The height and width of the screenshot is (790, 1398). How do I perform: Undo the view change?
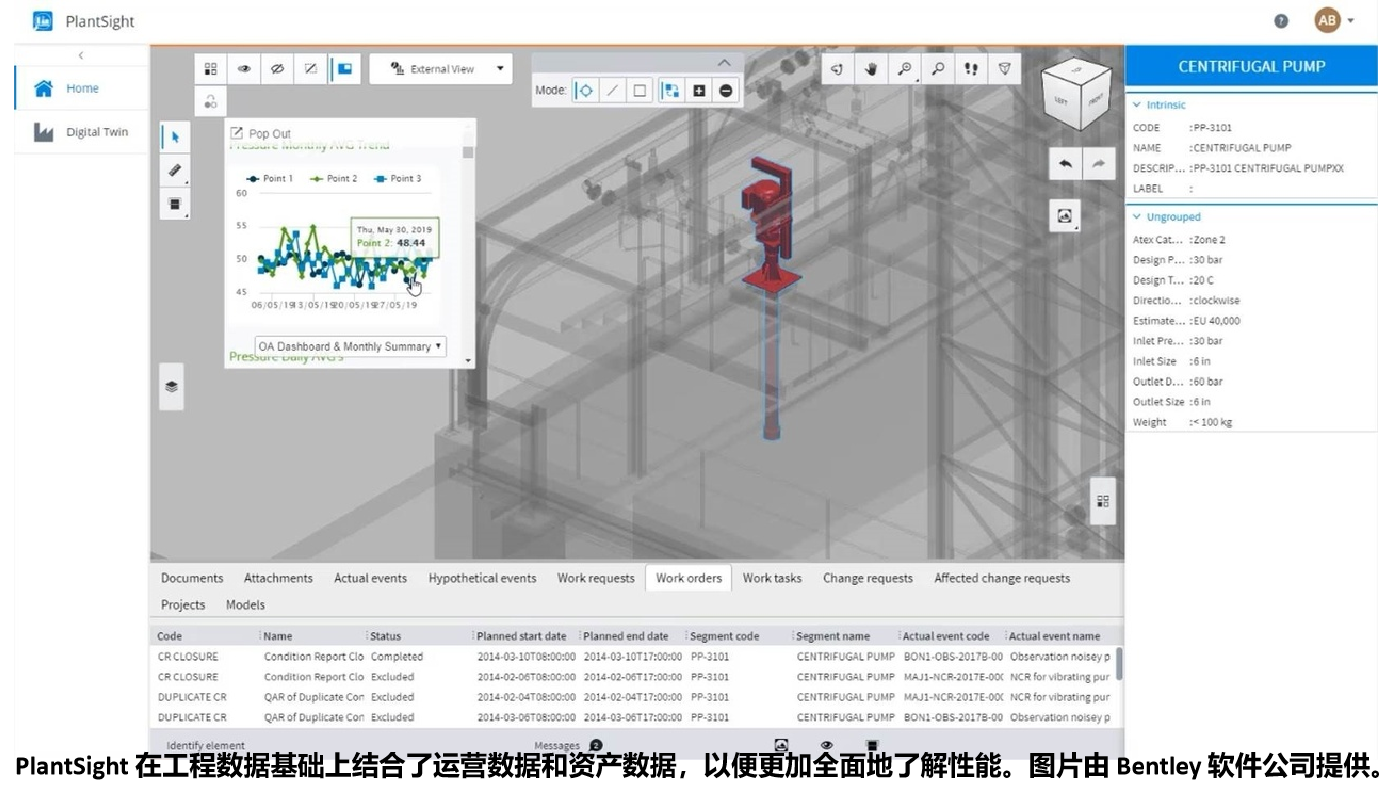click(x=1066, y=164)
